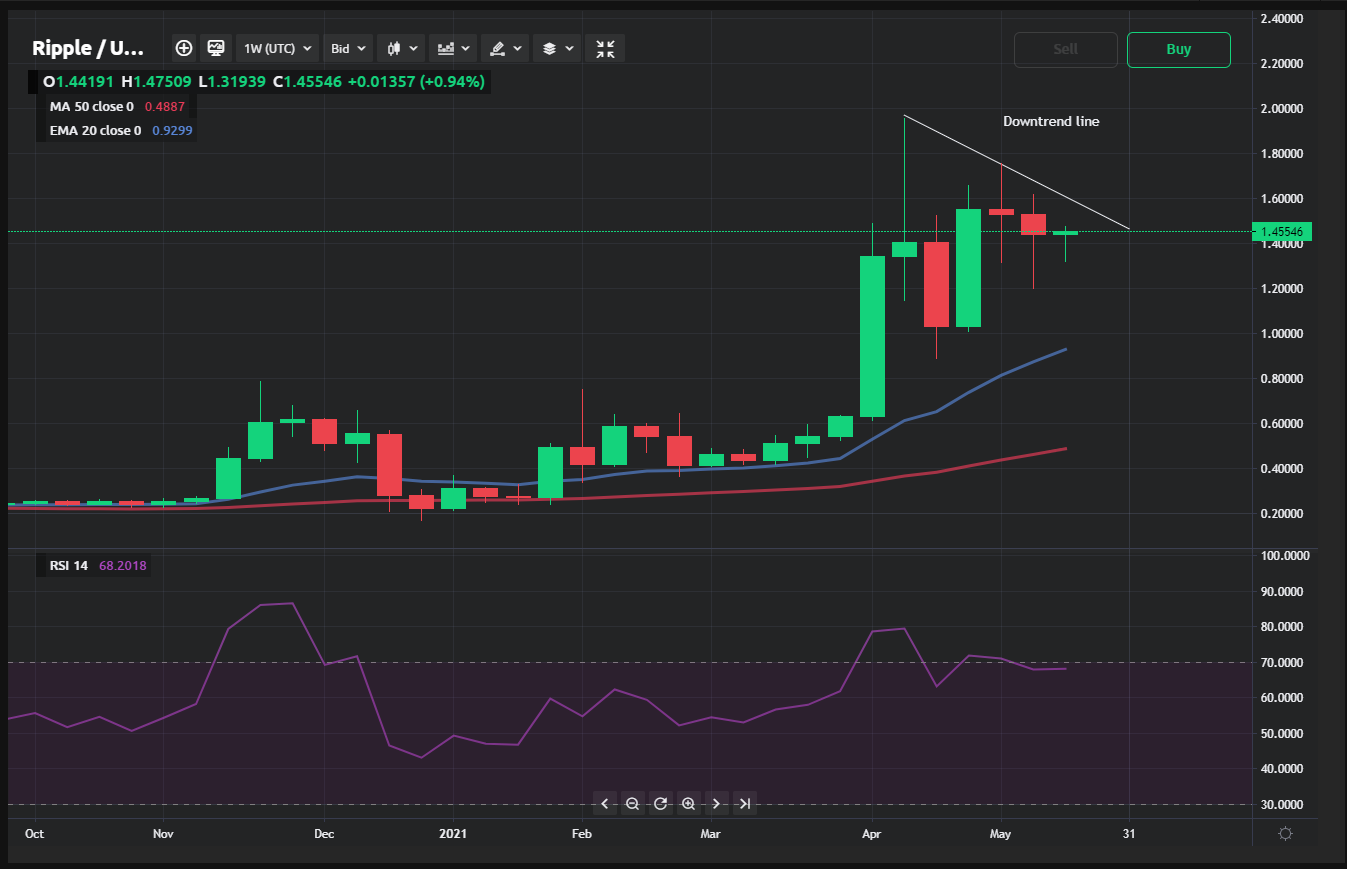
Task: Open chart settings gear at bottom right
Action: (x=1286, y=833)
